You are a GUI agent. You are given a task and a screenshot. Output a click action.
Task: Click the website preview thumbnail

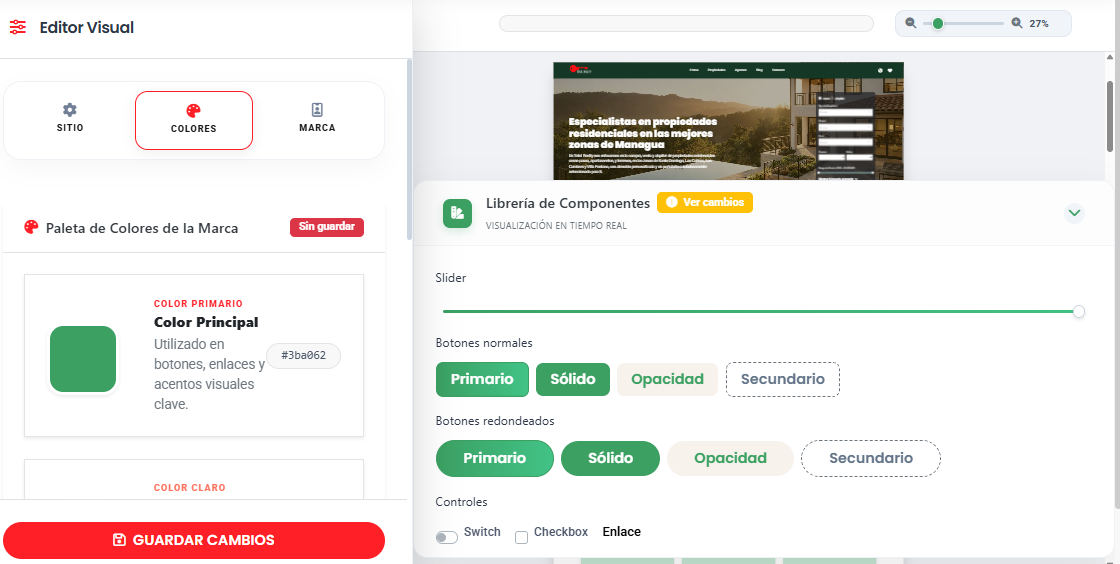(729, 121)
